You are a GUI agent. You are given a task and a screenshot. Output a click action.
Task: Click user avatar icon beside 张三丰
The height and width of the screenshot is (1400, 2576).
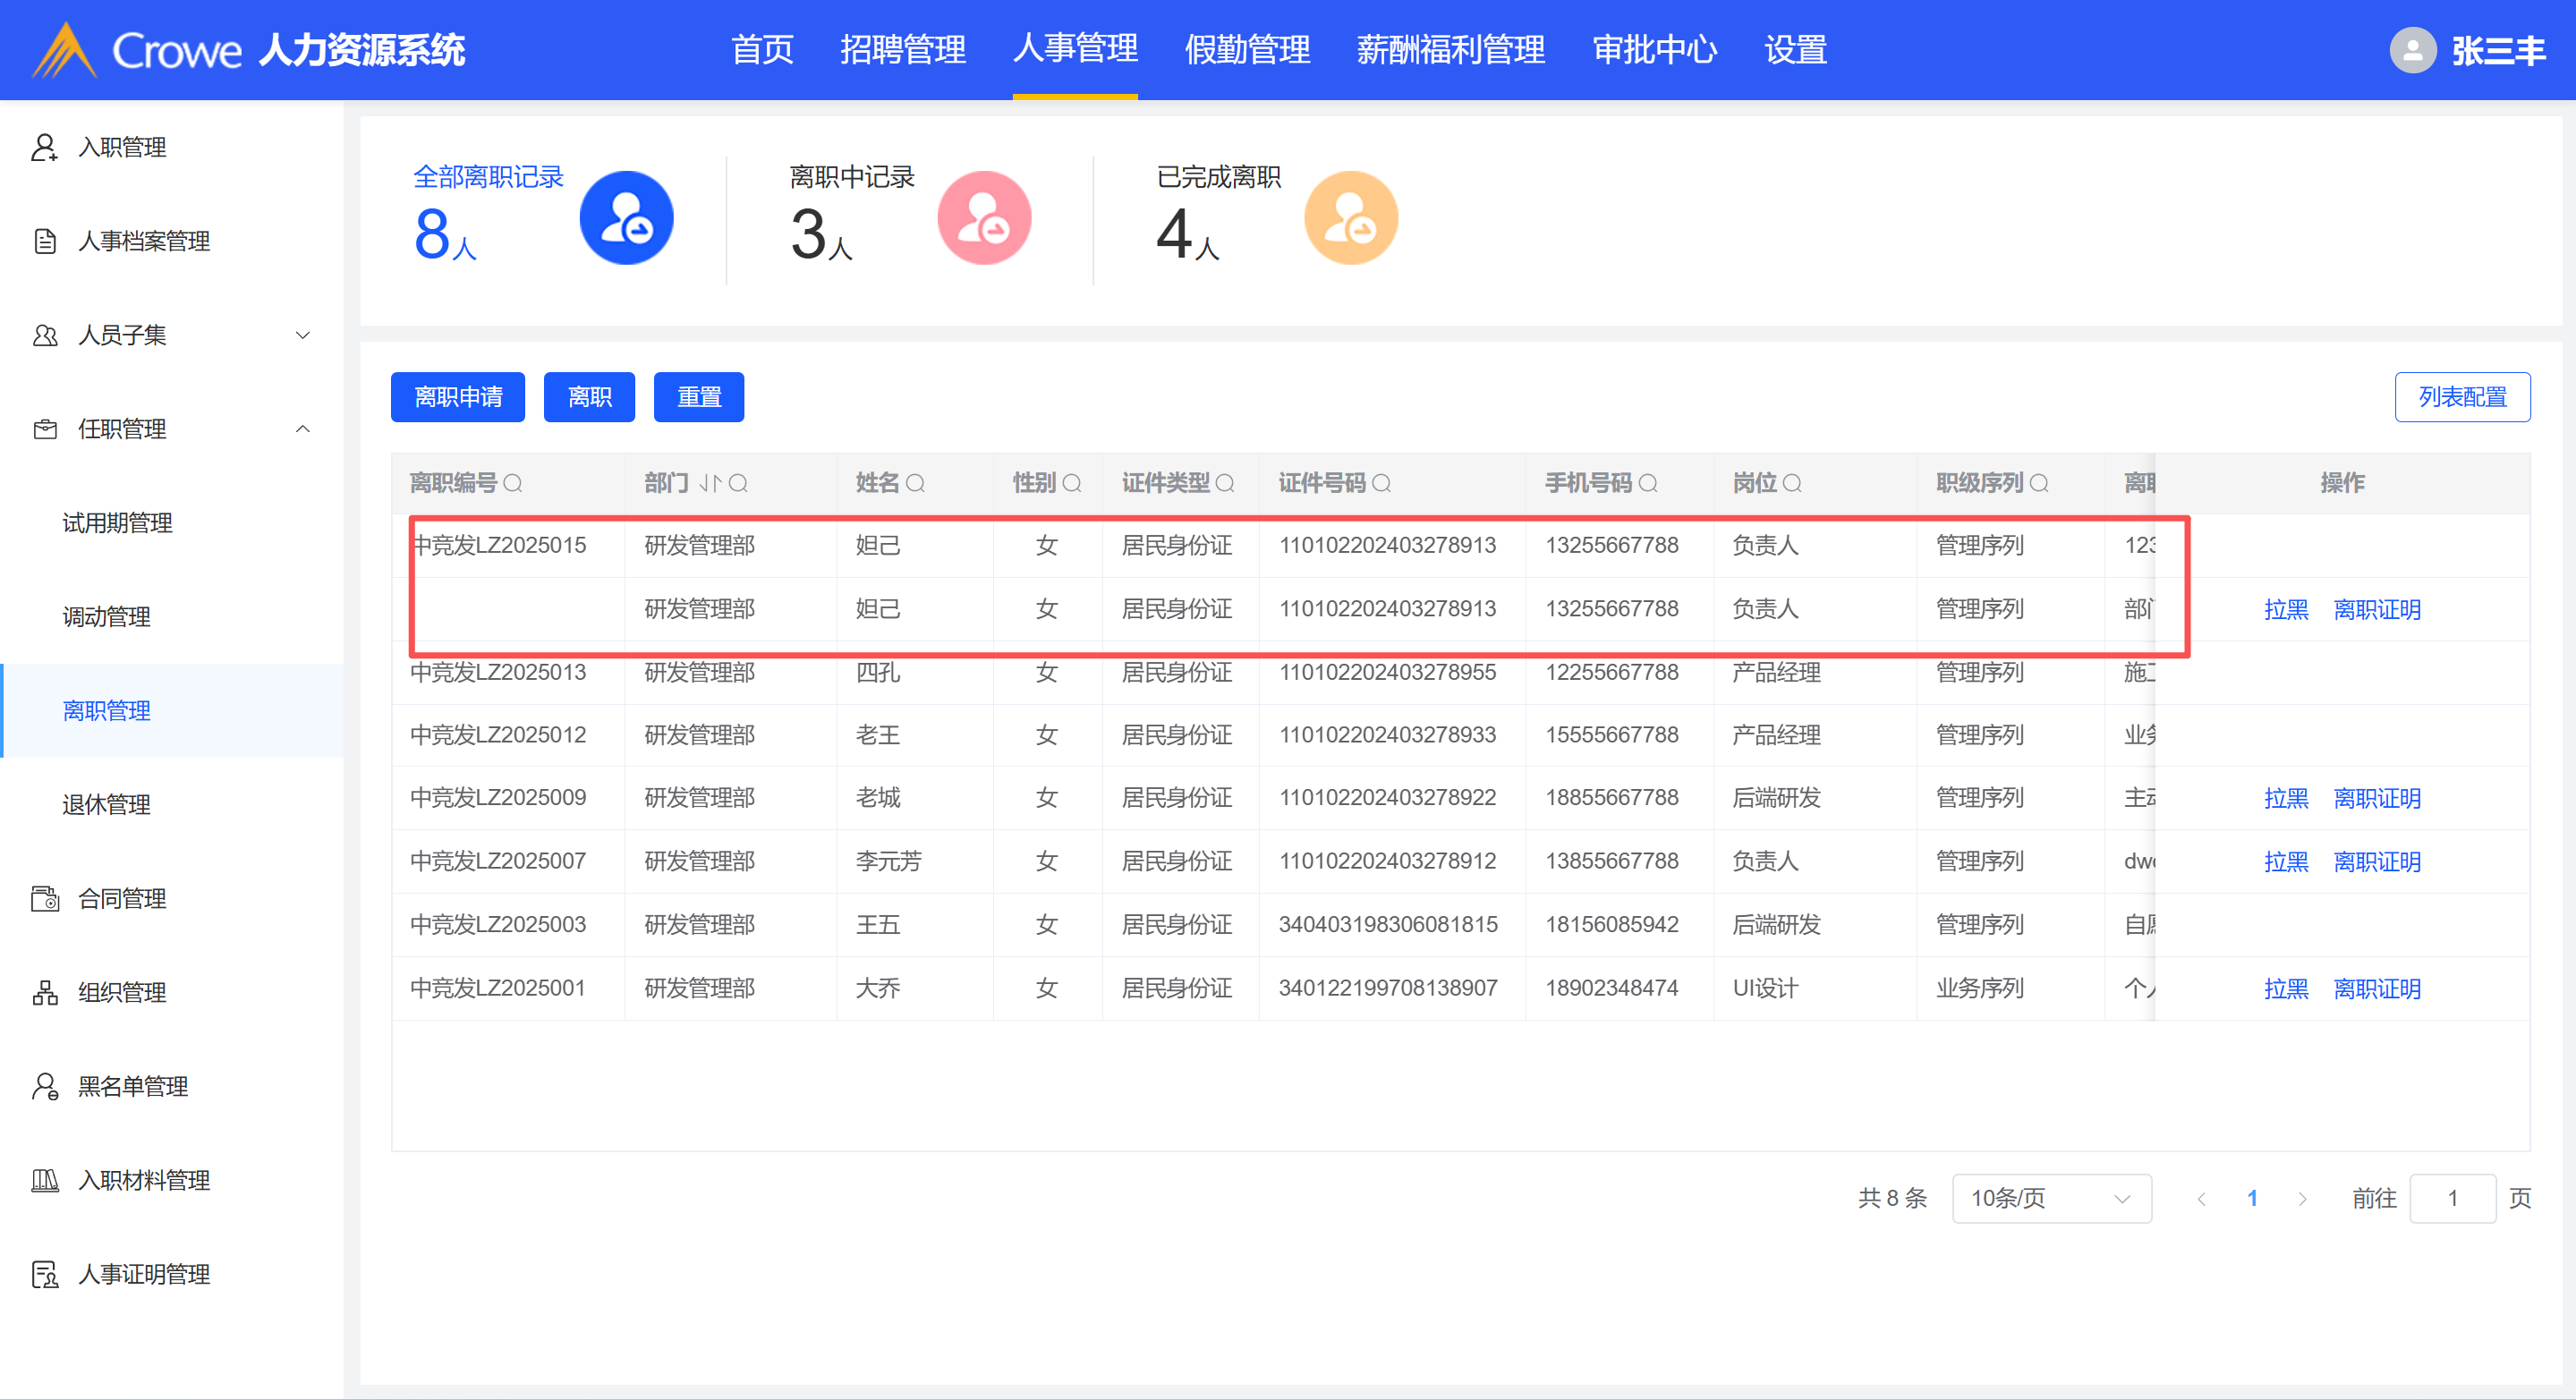click(2412, 50)
